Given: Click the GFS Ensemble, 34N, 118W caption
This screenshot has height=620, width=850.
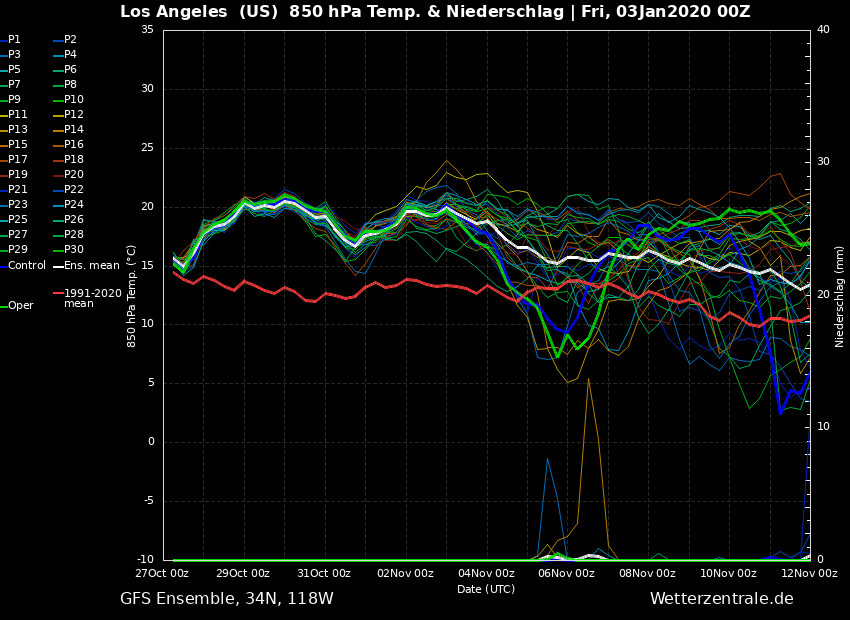Looking at the screenshot, I should click(227, 599).
